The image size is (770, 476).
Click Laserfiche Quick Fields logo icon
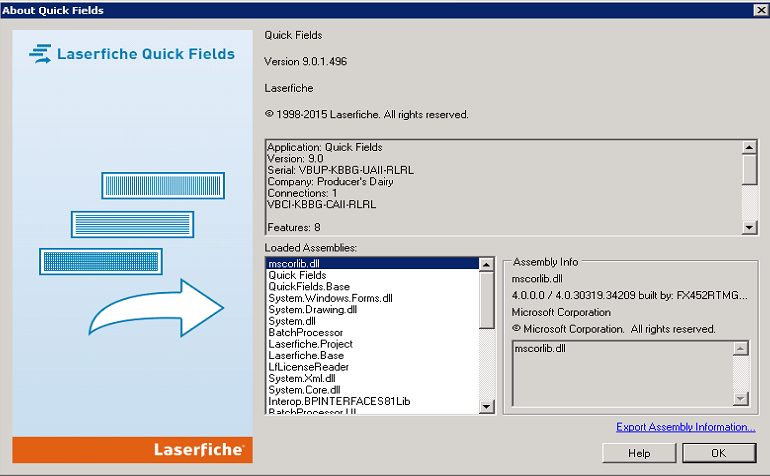coord(40,54)
